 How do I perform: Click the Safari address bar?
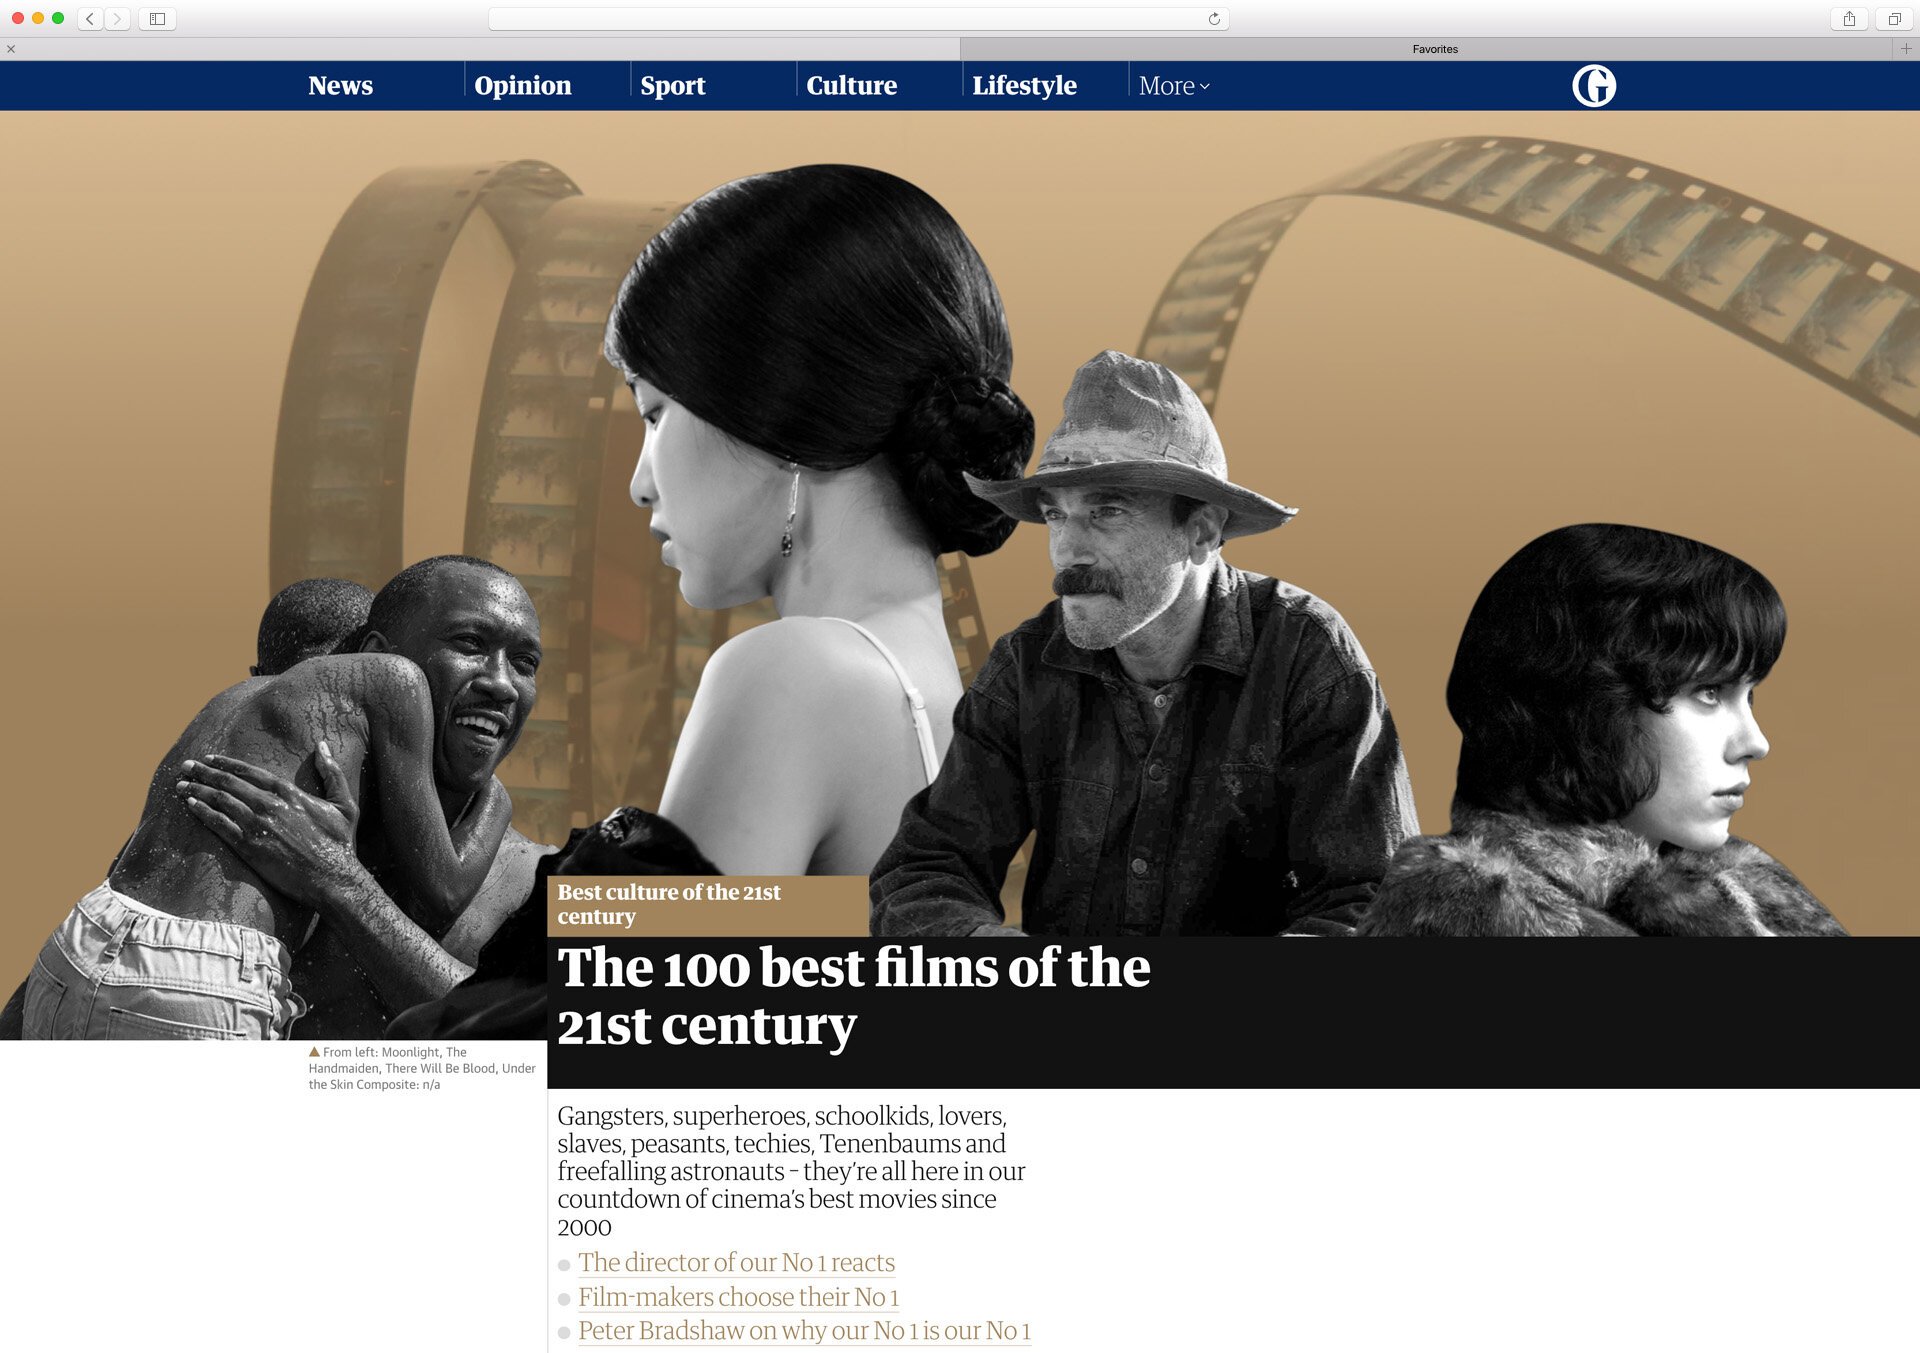[858, 19]
